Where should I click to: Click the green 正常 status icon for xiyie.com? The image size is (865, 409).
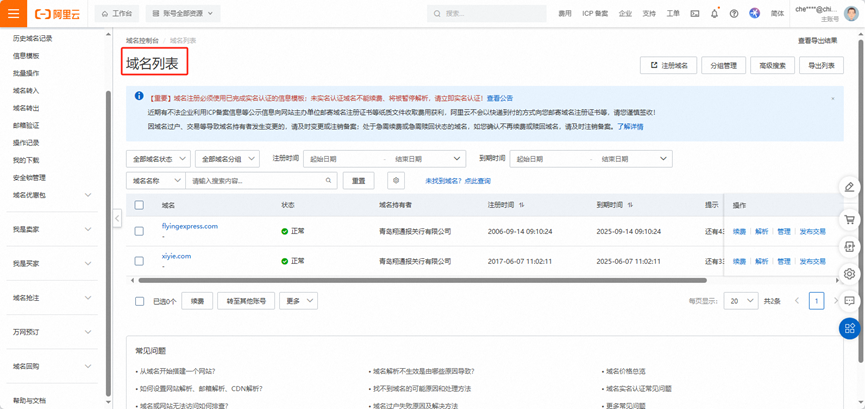point(285,261)
